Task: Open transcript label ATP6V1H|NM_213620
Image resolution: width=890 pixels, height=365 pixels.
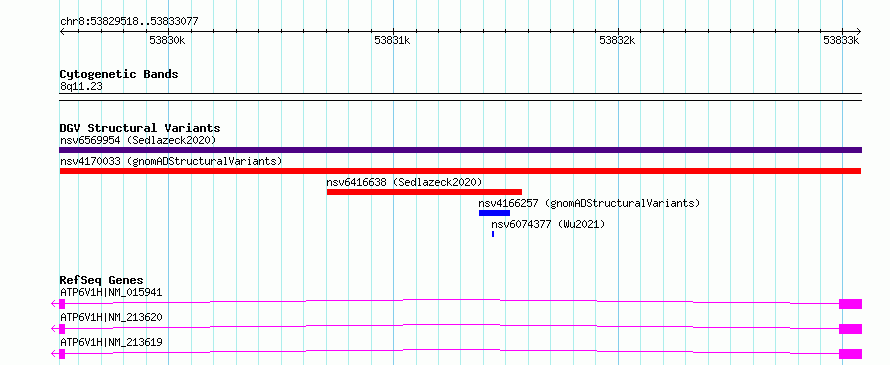Action: point(111,317)
